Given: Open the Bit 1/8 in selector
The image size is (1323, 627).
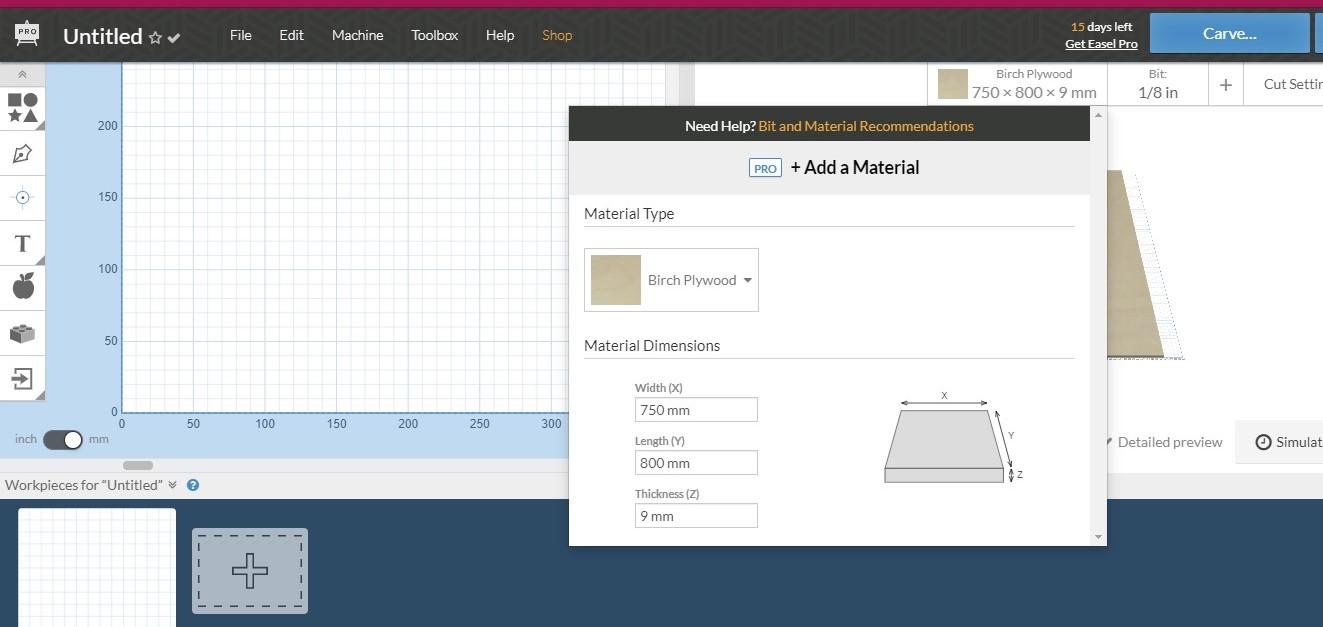Looking at the screenshot, I should [1157, 83].
